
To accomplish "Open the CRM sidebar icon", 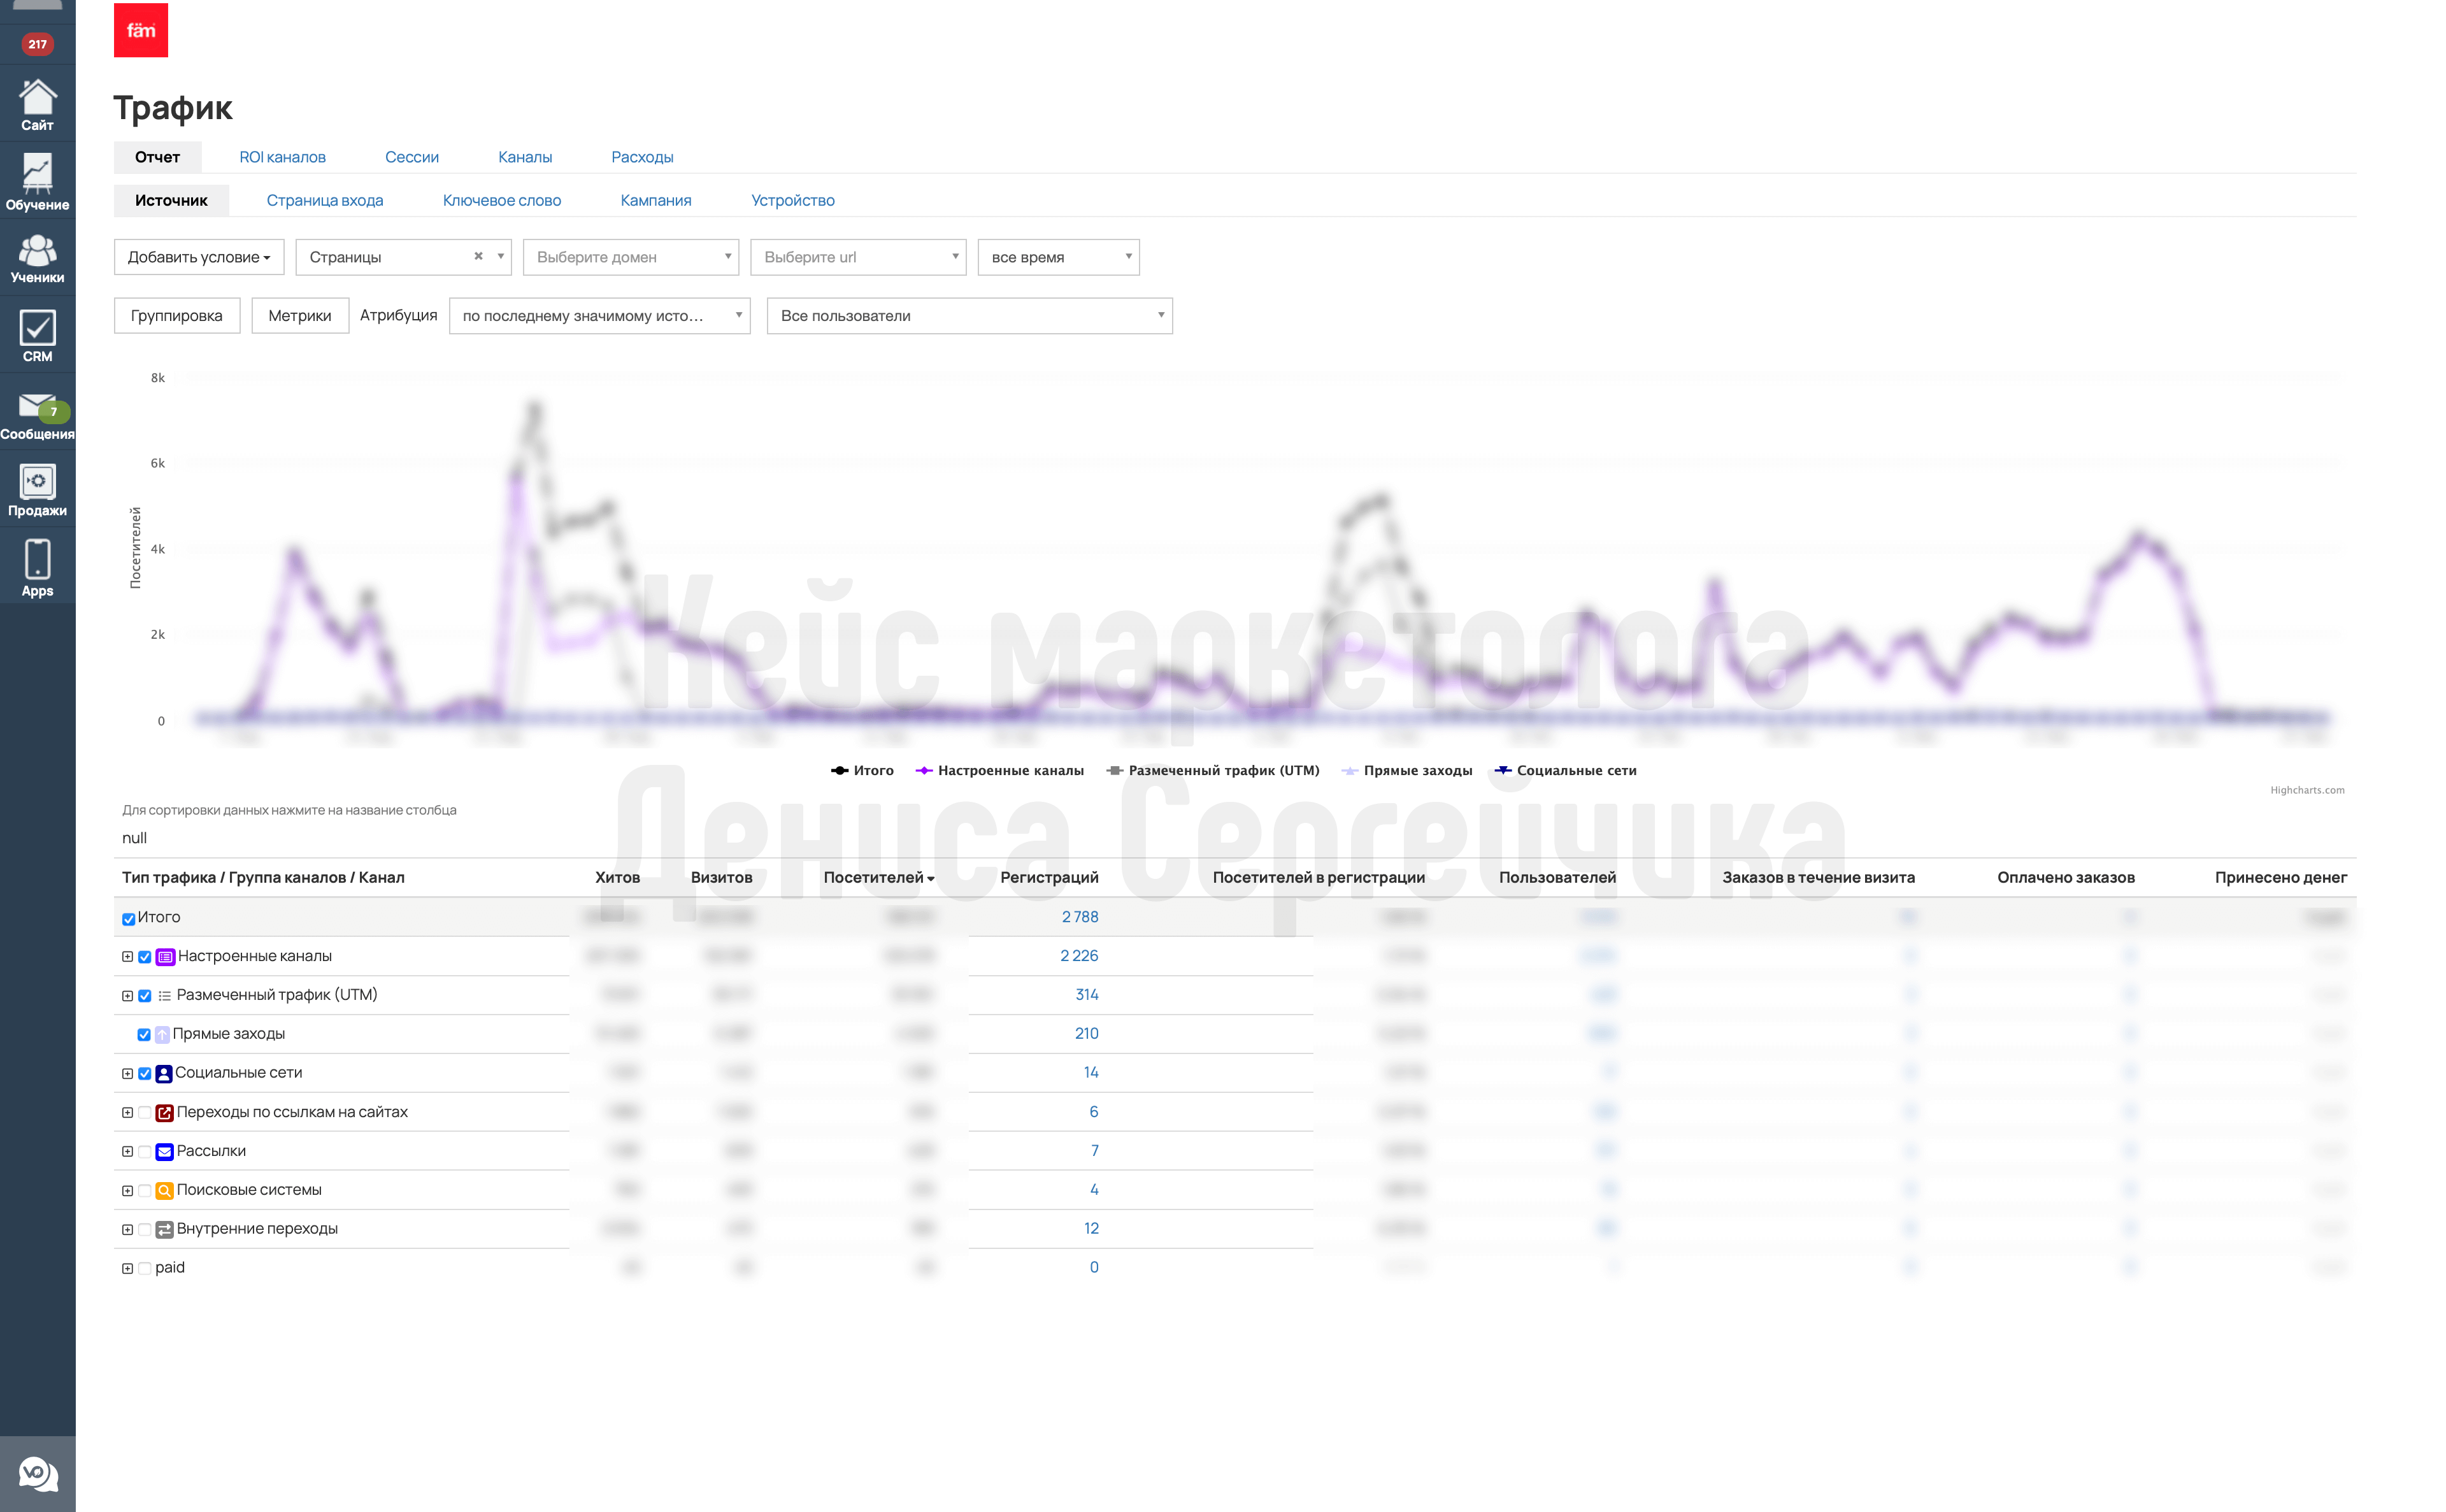I will (37, 336).
